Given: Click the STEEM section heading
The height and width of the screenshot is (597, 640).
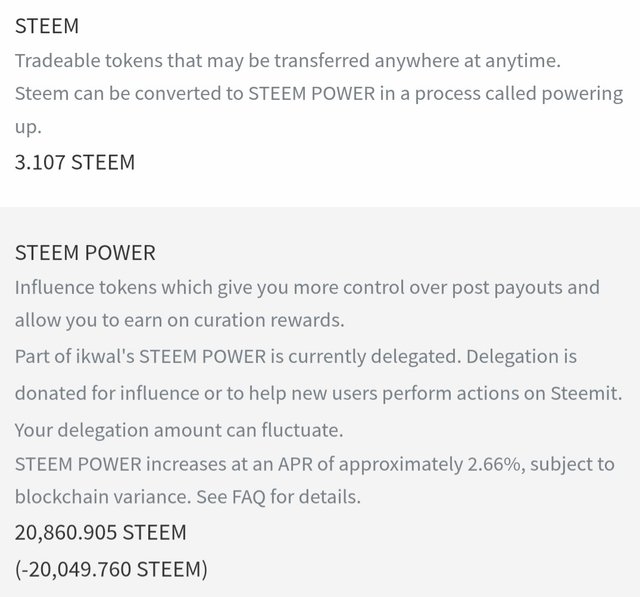Looking at the screenshot, I should click(x=47, y=25).
